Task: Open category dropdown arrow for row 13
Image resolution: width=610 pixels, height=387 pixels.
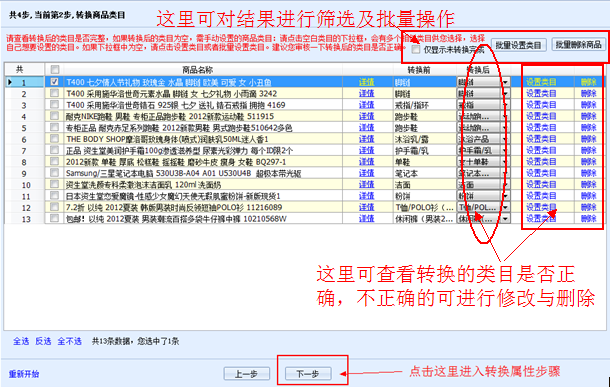Action: click(x=505, y=219)
